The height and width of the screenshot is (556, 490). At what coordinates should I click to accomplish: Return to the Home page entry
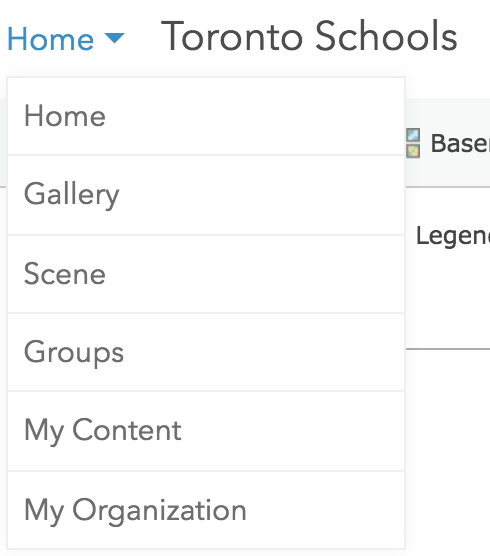(206, 116)
